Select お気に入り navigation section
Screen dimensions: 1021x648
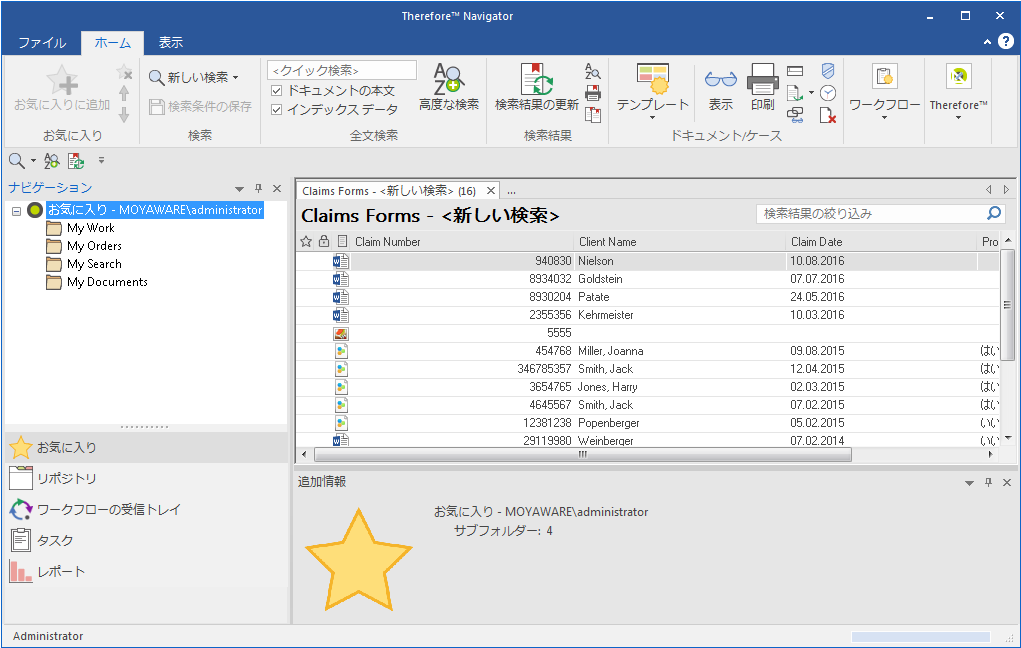click(147, 447)
